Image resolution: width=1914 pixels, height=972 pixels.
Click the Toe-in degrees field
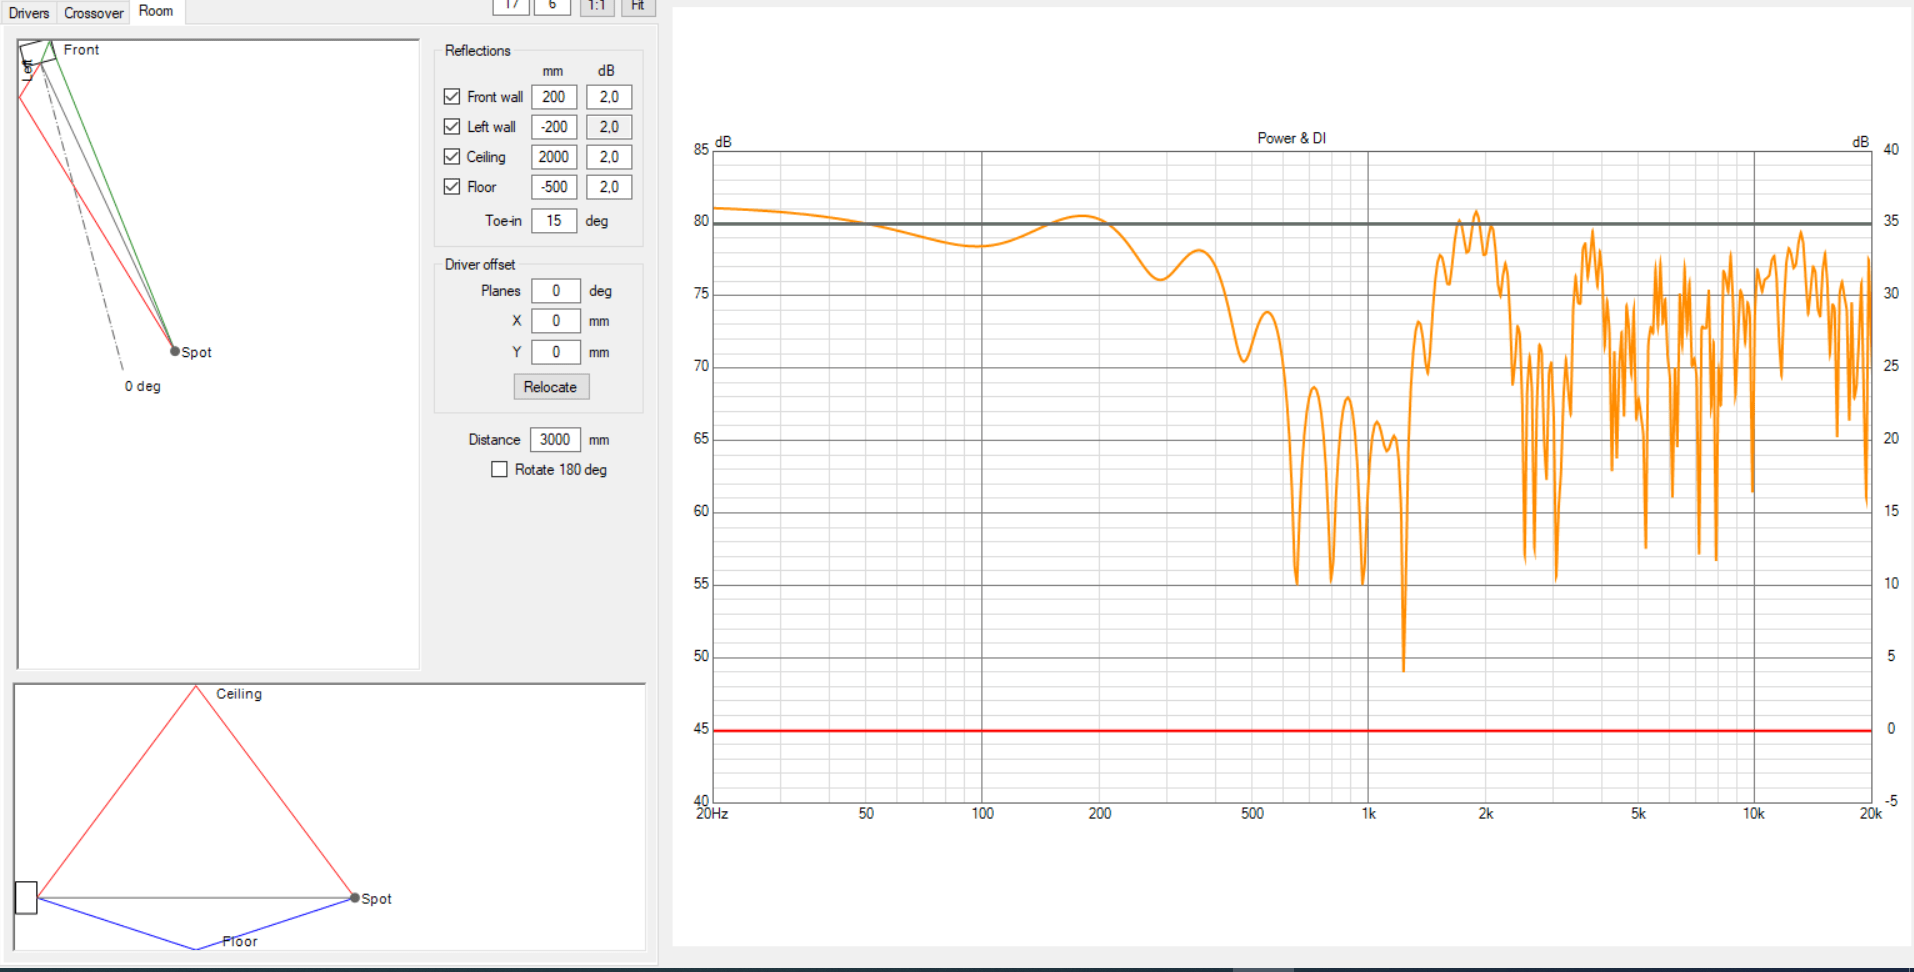[x=554, y=221]
